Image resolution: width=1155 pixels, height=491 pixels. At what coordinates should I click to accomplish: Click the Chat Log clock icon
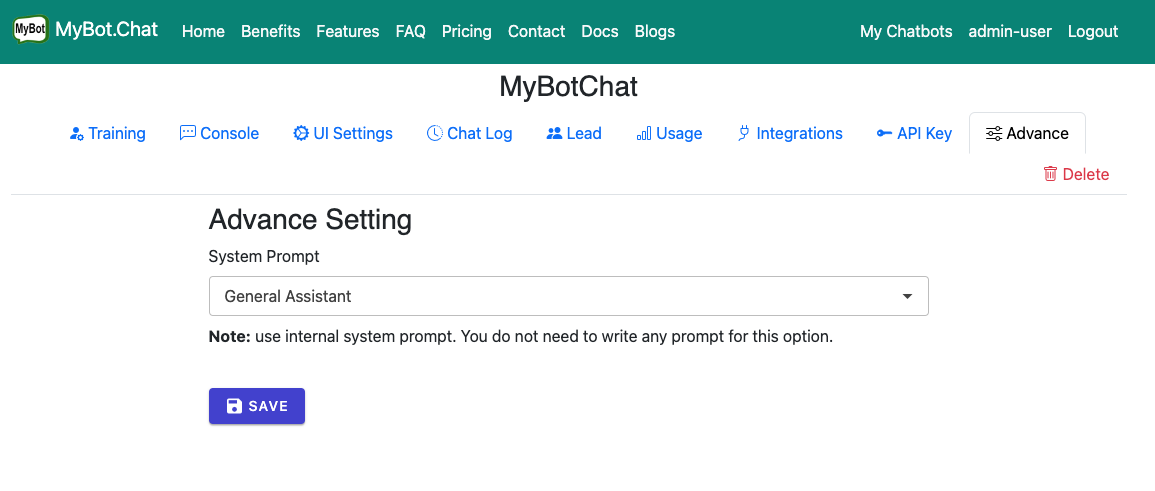434,133
